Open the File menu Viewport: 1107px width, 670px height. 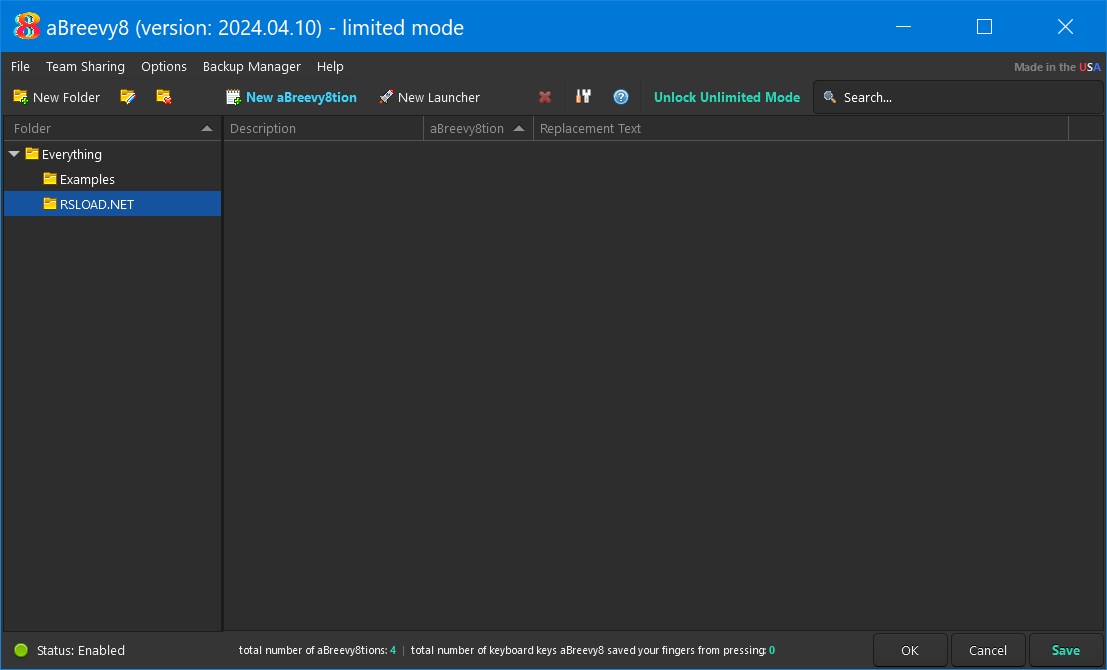tap(20, 66)
